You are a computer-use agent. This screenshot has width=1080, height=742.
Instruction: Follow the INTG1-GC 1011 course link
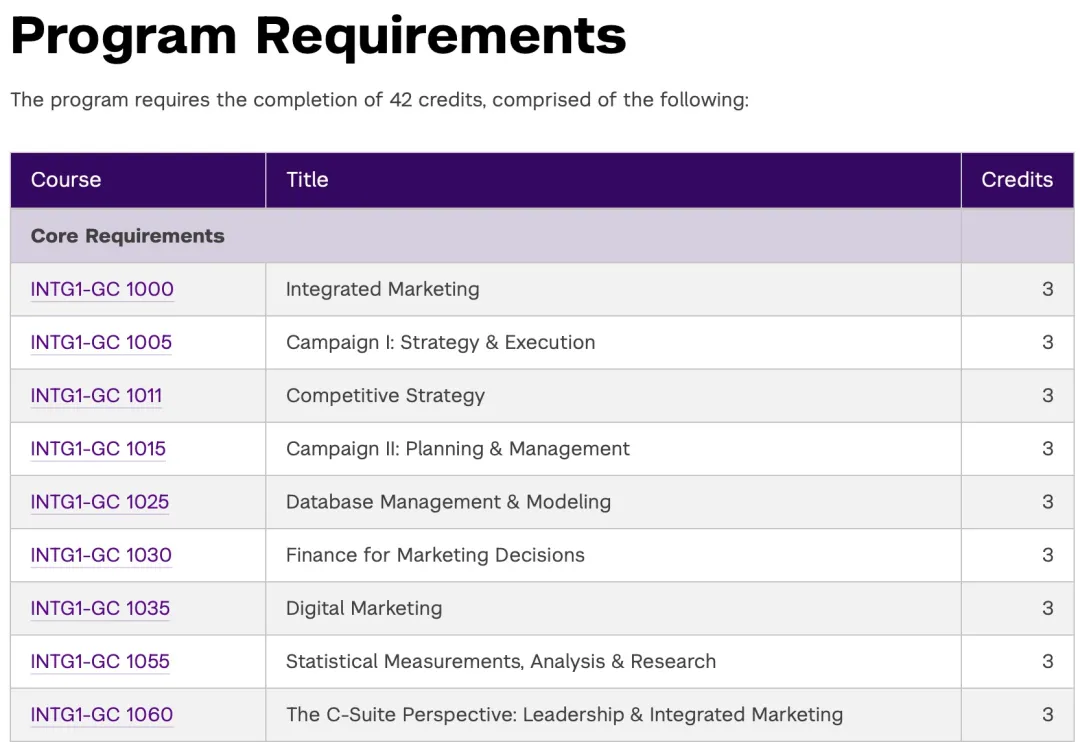tap(96, 395)
